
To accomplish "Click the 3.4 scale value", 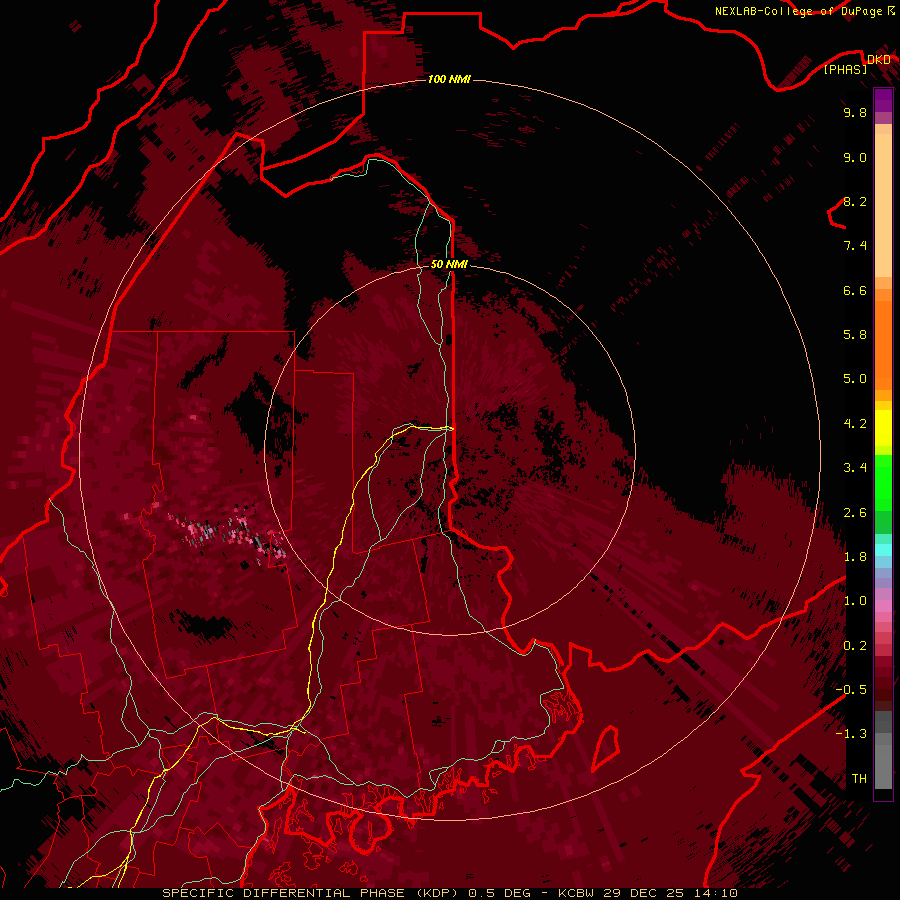I will [855, 468].
